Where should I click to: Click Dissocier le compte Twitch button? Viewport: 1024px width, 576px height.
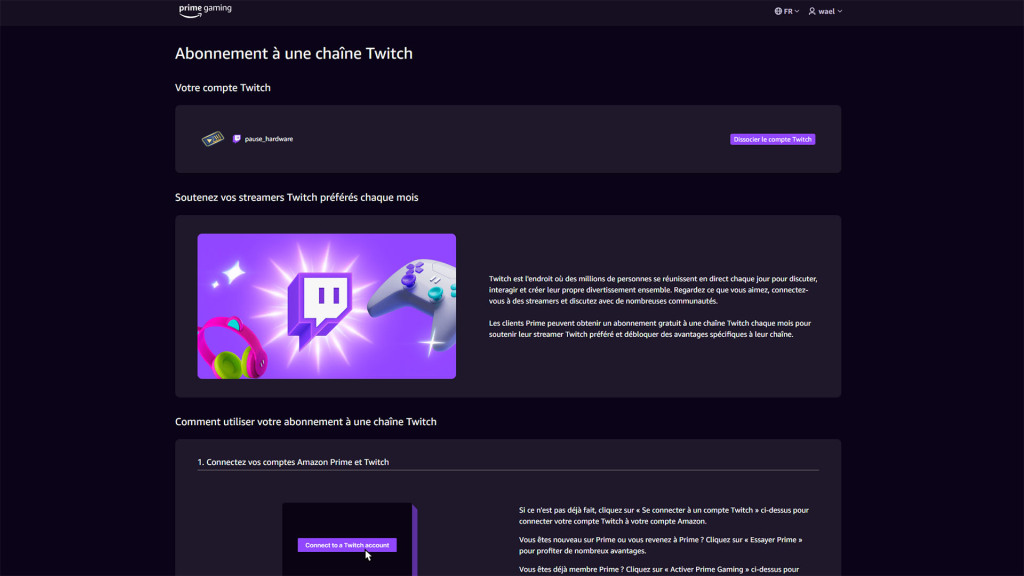point(772,139)
